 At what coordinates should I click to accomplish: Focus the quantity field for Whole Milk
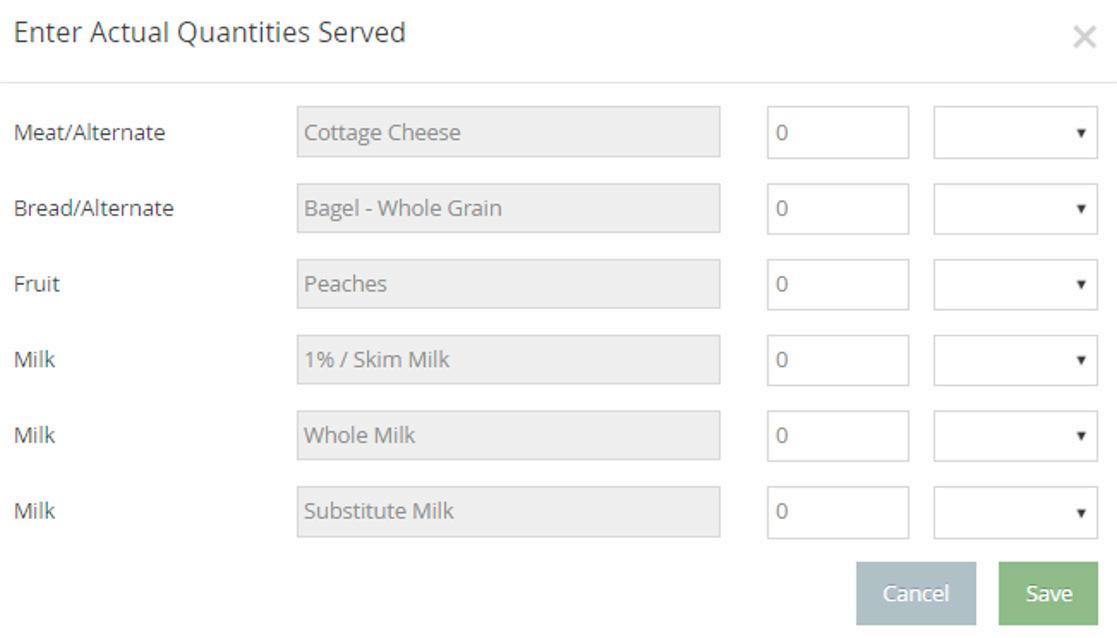[x=837, y=436]
